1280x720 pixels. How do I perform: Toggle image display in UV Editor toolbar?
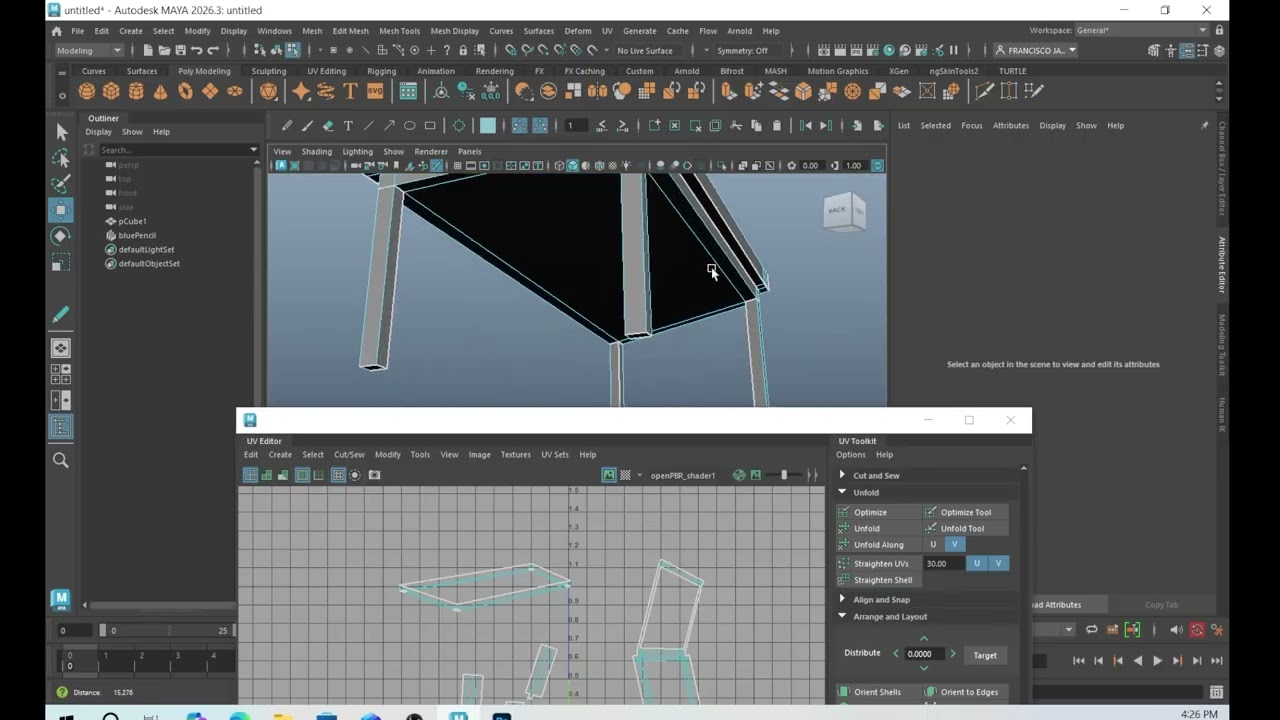pyautogui.click(x=608, y=475)
